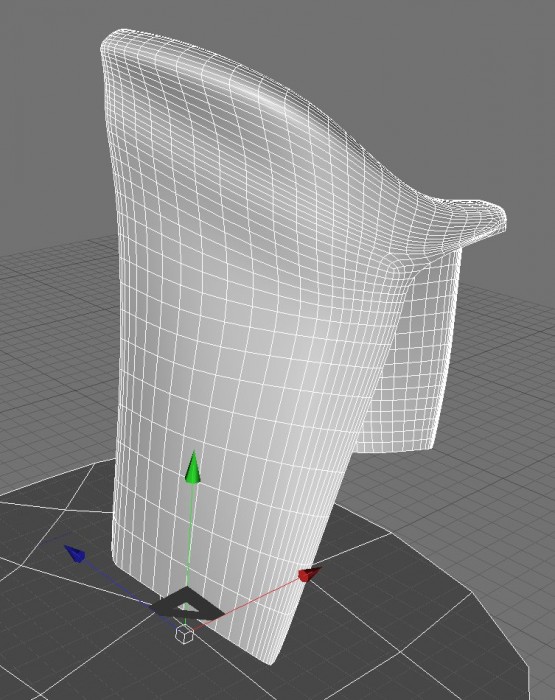This screenshot has width=555, height=700.
Task: Click the white cube at gizmo origin
Action: 184,634
